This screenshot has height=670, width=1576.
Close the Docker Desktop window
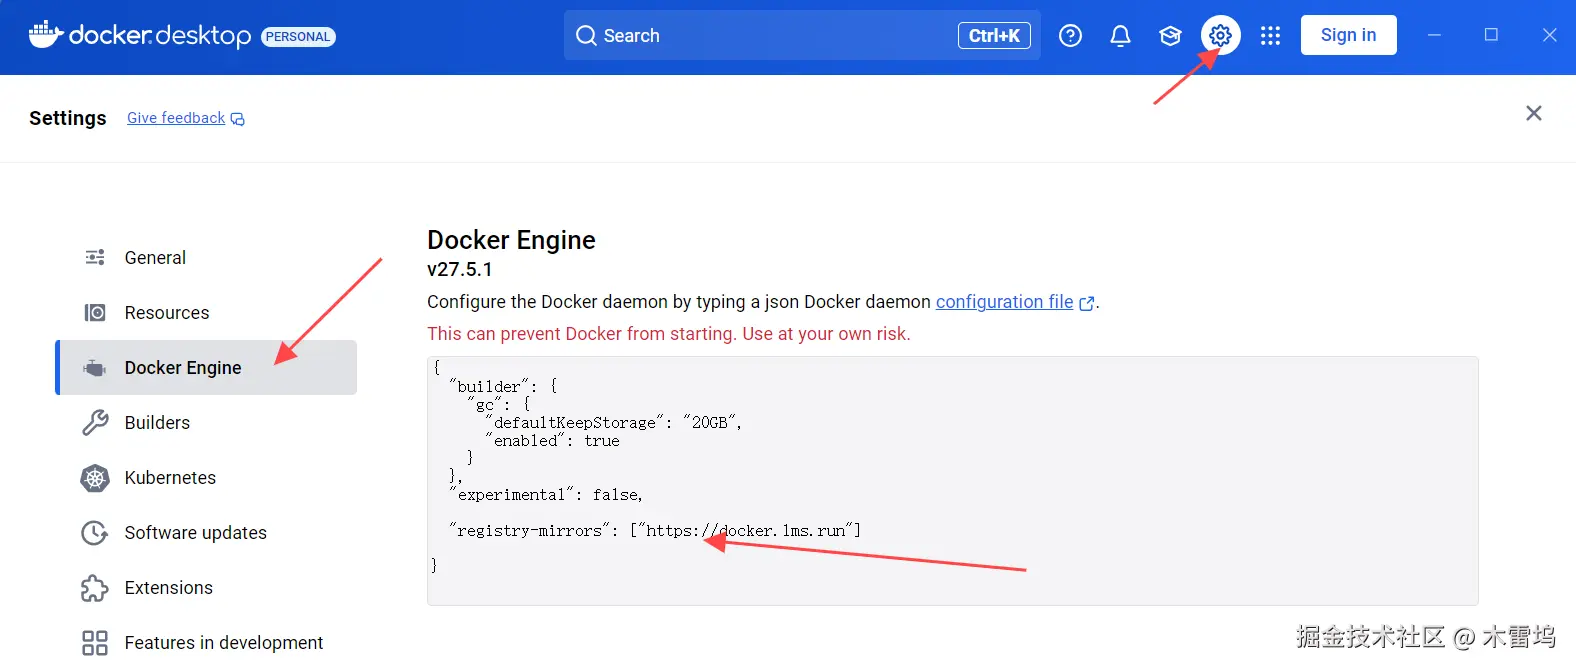pyautogui.click(x=1549, y=35)
